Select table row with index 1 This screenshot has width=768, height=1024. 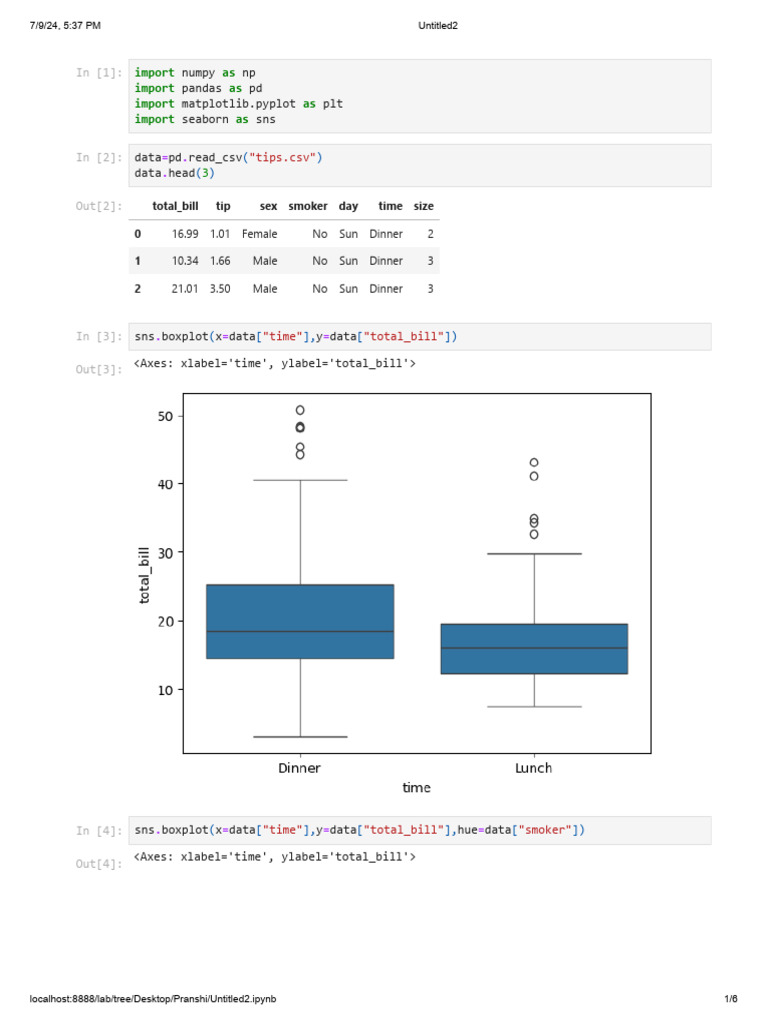pyautogui.click(x=284, y=261)
